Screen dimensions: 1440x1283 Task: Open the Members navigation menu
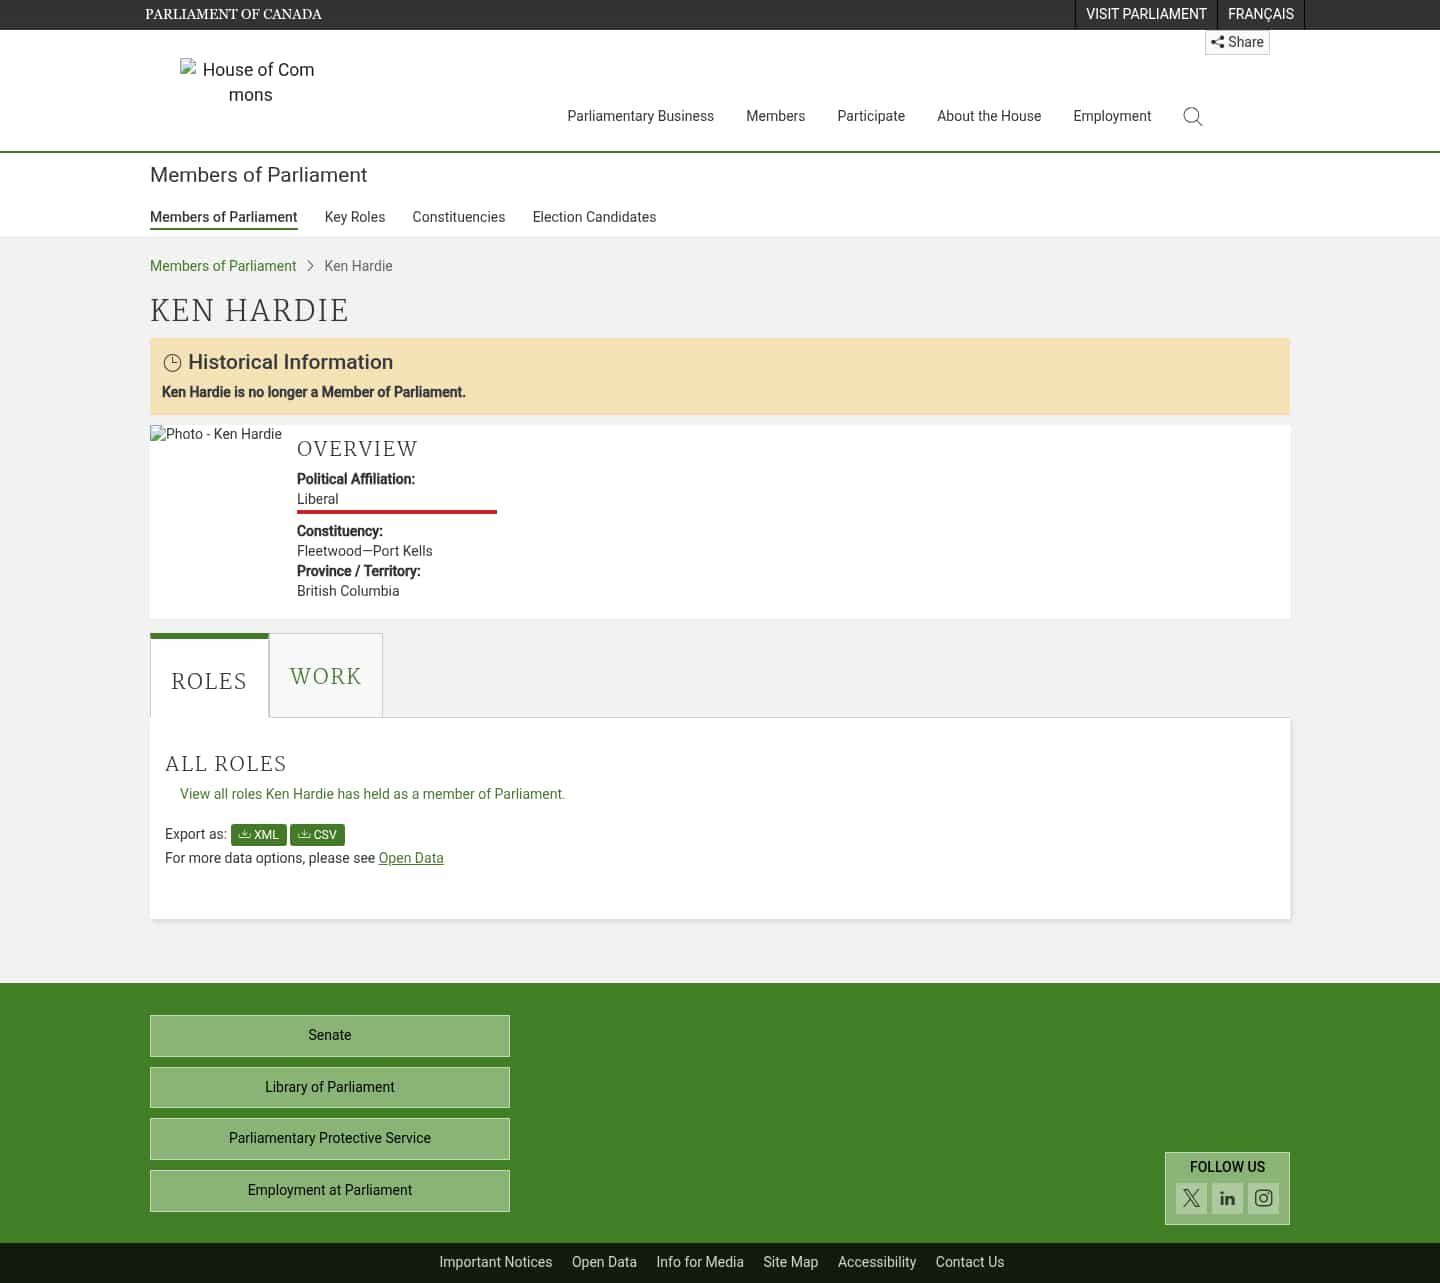pyautogui.click(x=775, y=116)
